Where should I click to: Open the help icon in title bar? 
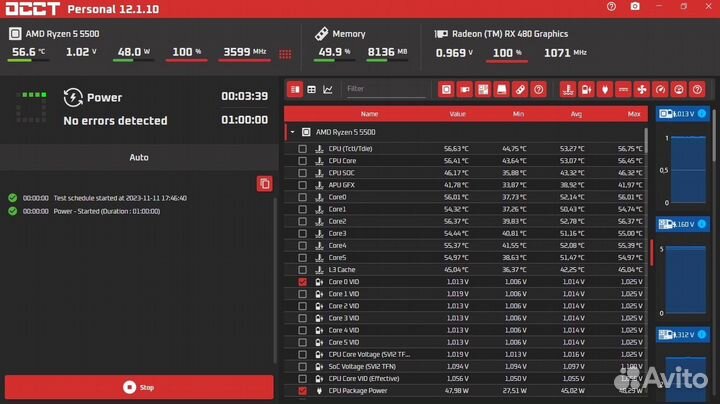611,6
